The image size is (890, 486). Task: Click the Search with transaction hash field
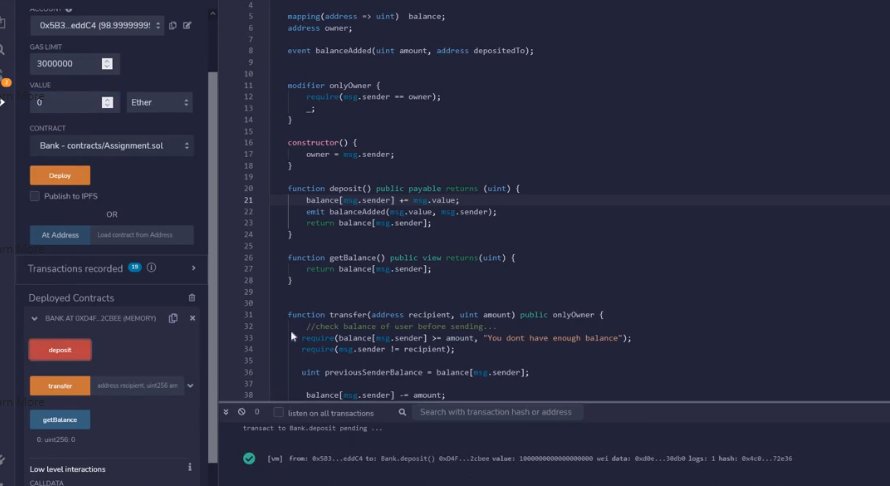497,412
